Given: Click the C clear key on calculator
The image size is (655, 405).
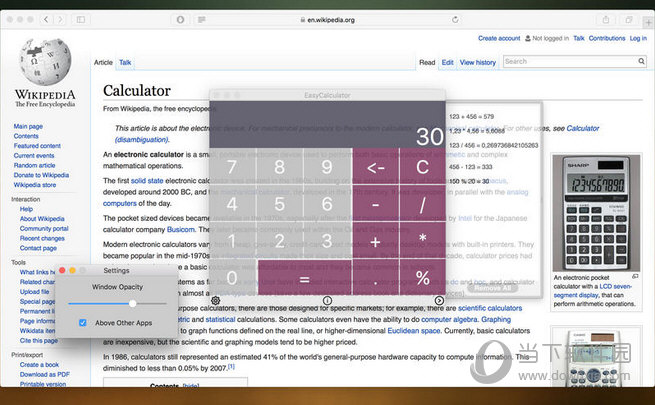Looking at the screenshot, I should 422,167.
